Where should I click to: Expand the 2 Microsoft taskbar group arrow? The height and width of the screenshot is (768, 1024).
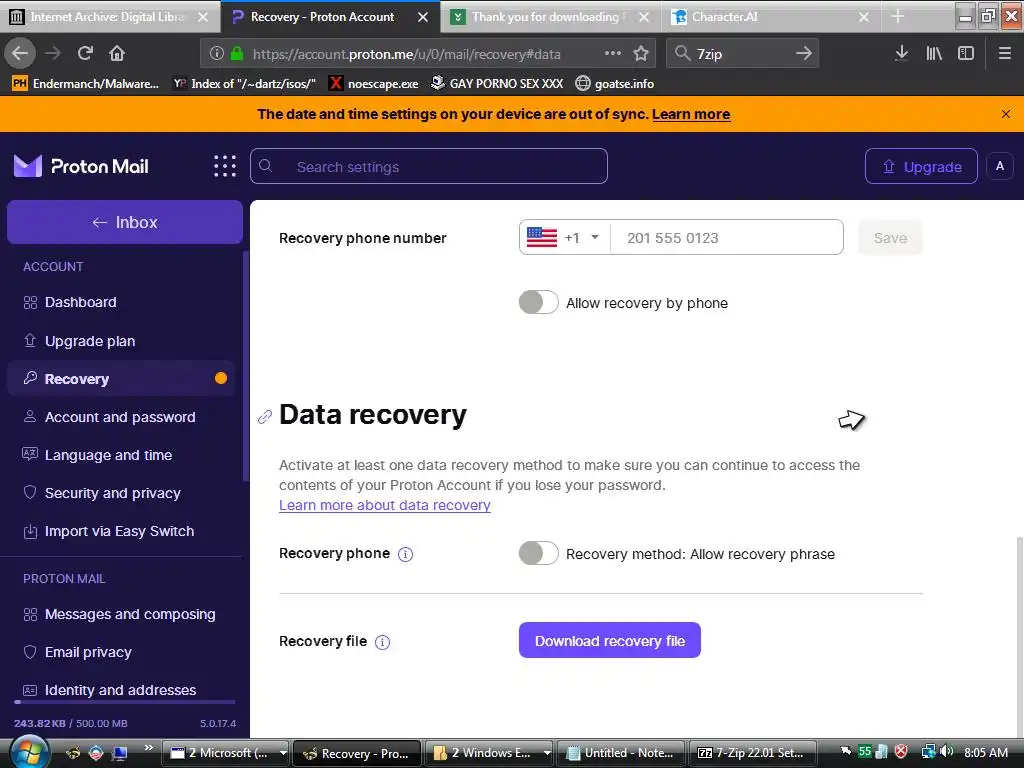(x=283, y=753)
